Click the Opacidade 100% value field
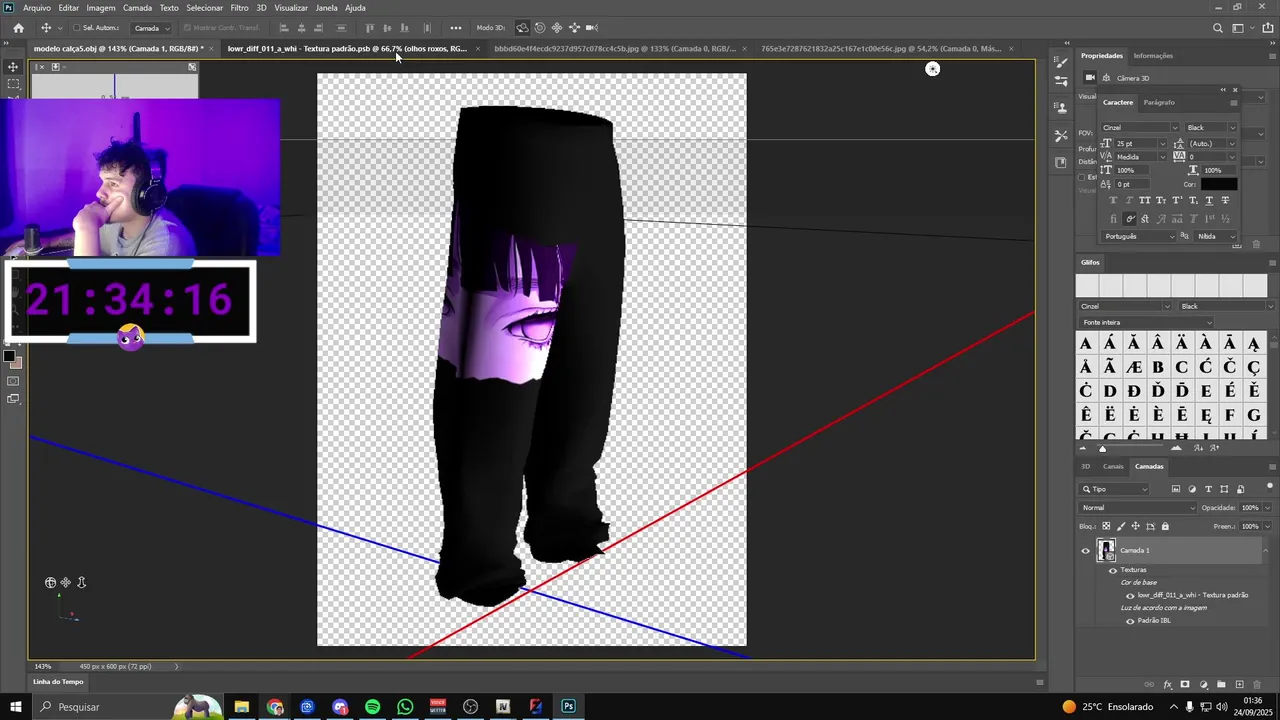 pyautogui.click(x=1250, y=507)
